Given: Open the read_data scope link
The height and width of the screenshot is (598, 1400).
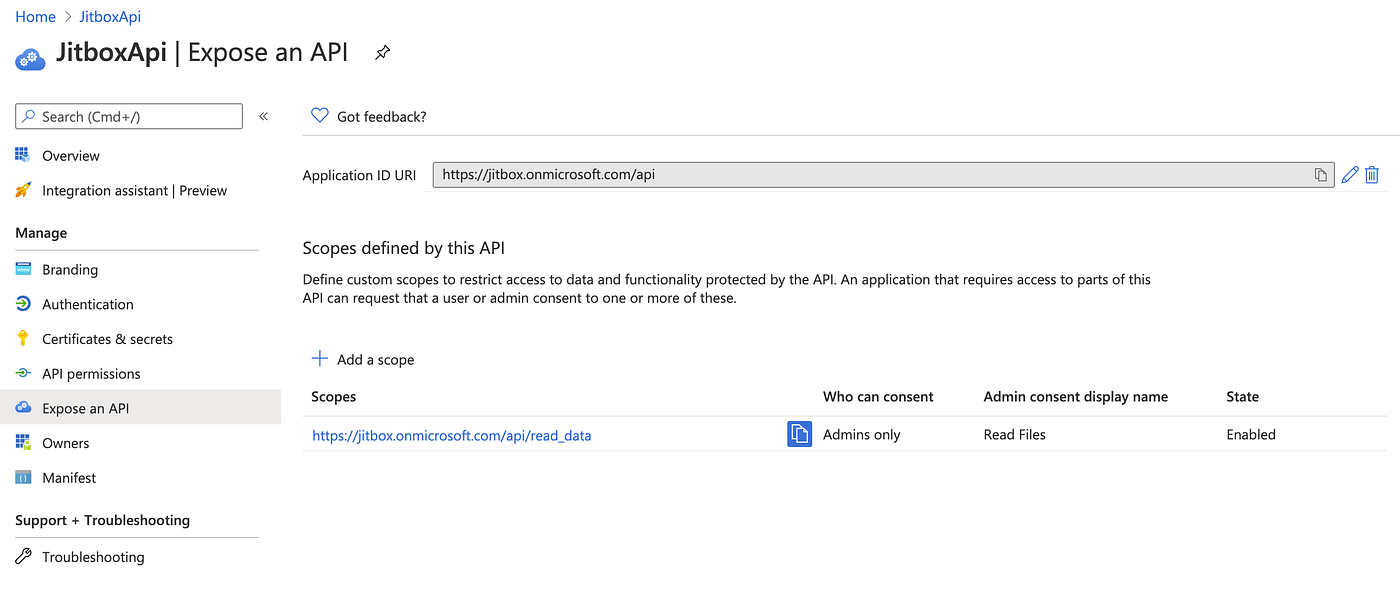Looking at the screenshot, I should click(451, 434).
